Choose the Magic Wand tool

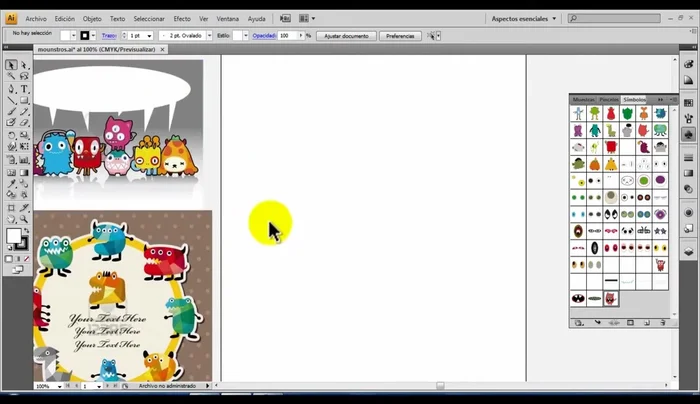11,76
